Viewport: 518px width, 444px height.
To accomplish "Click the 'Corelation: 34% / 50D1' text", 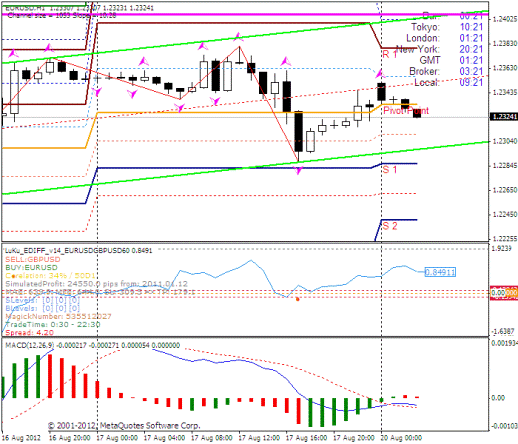I will tap(50, 276).
